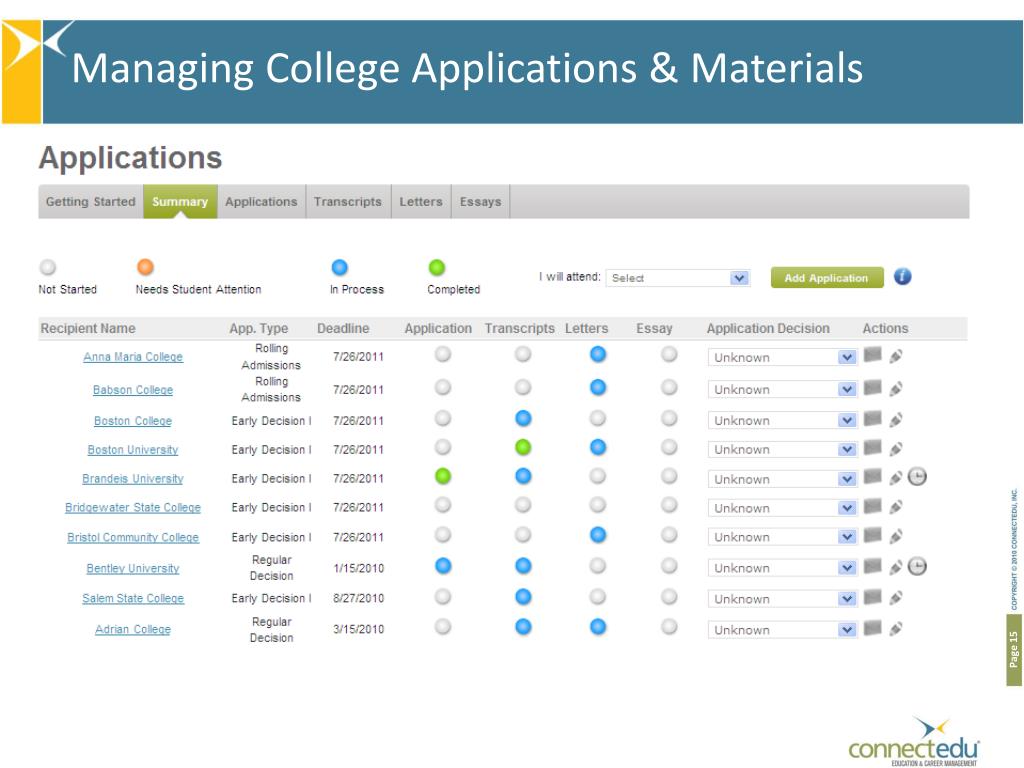The height and width of the screenshot is (768, 1024).
Task: Open Application Decision dropdown for Anna Maria College
Action: click(782, 357)
